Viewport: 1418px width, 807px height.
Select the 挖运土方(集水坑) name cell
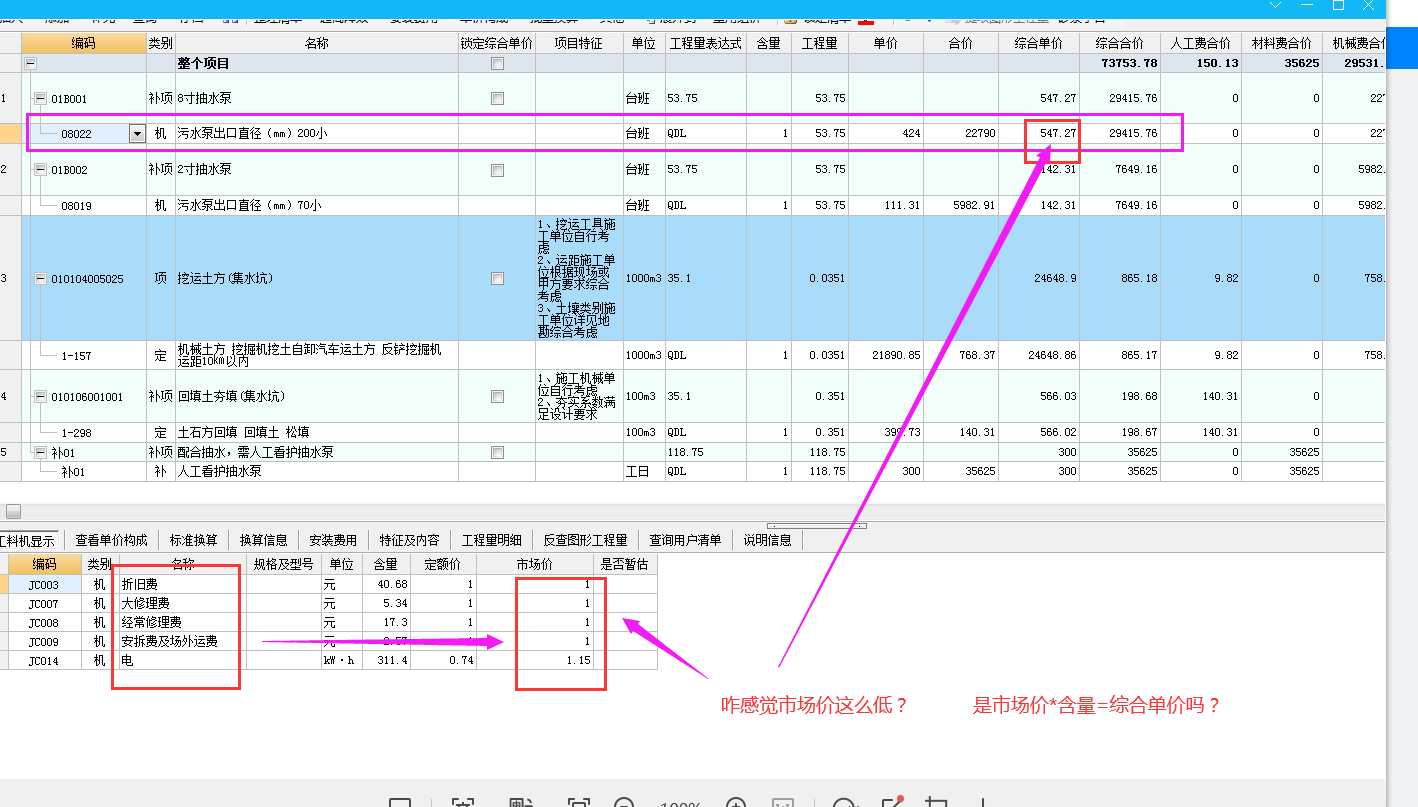317,279
